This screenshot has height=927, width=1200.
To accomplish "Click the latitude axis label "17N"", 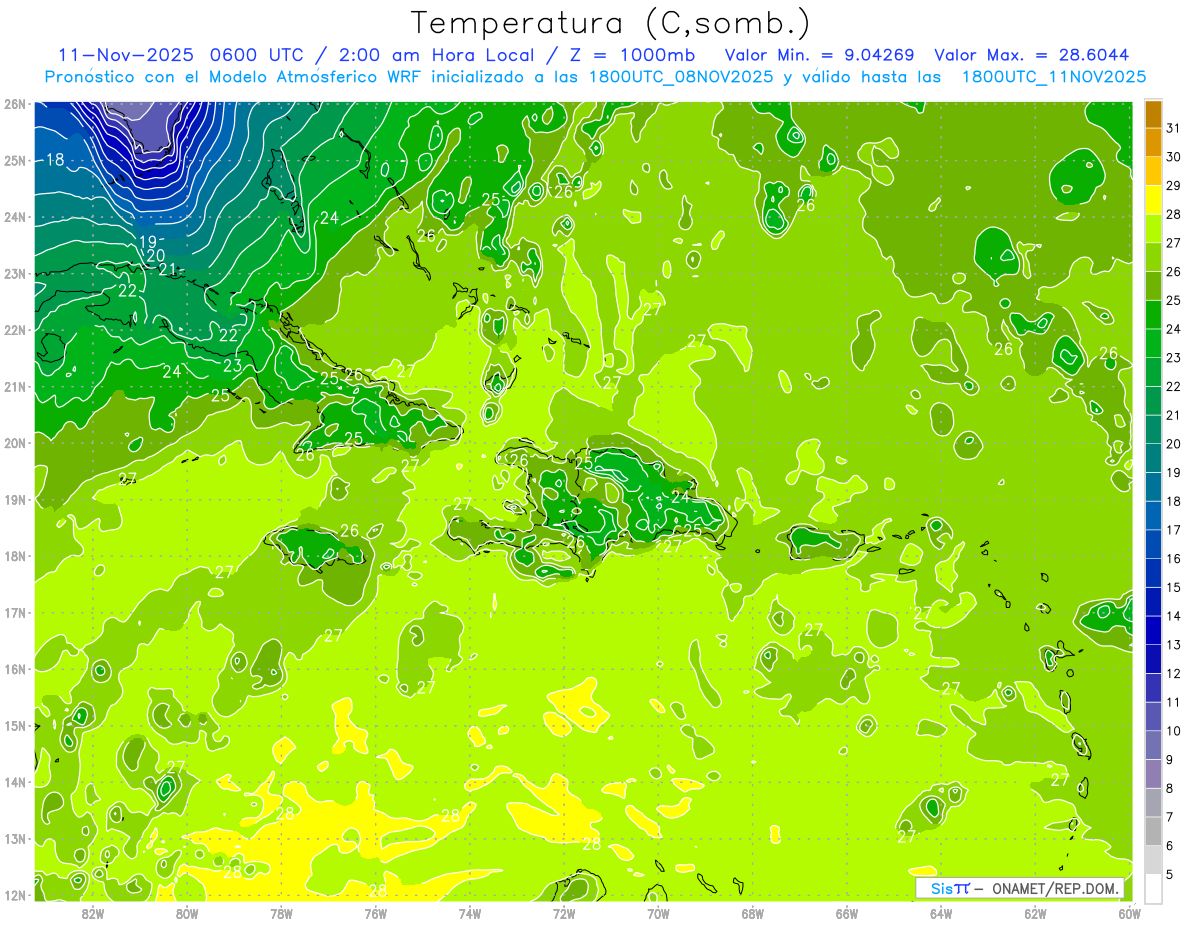I will coord(15,612).
